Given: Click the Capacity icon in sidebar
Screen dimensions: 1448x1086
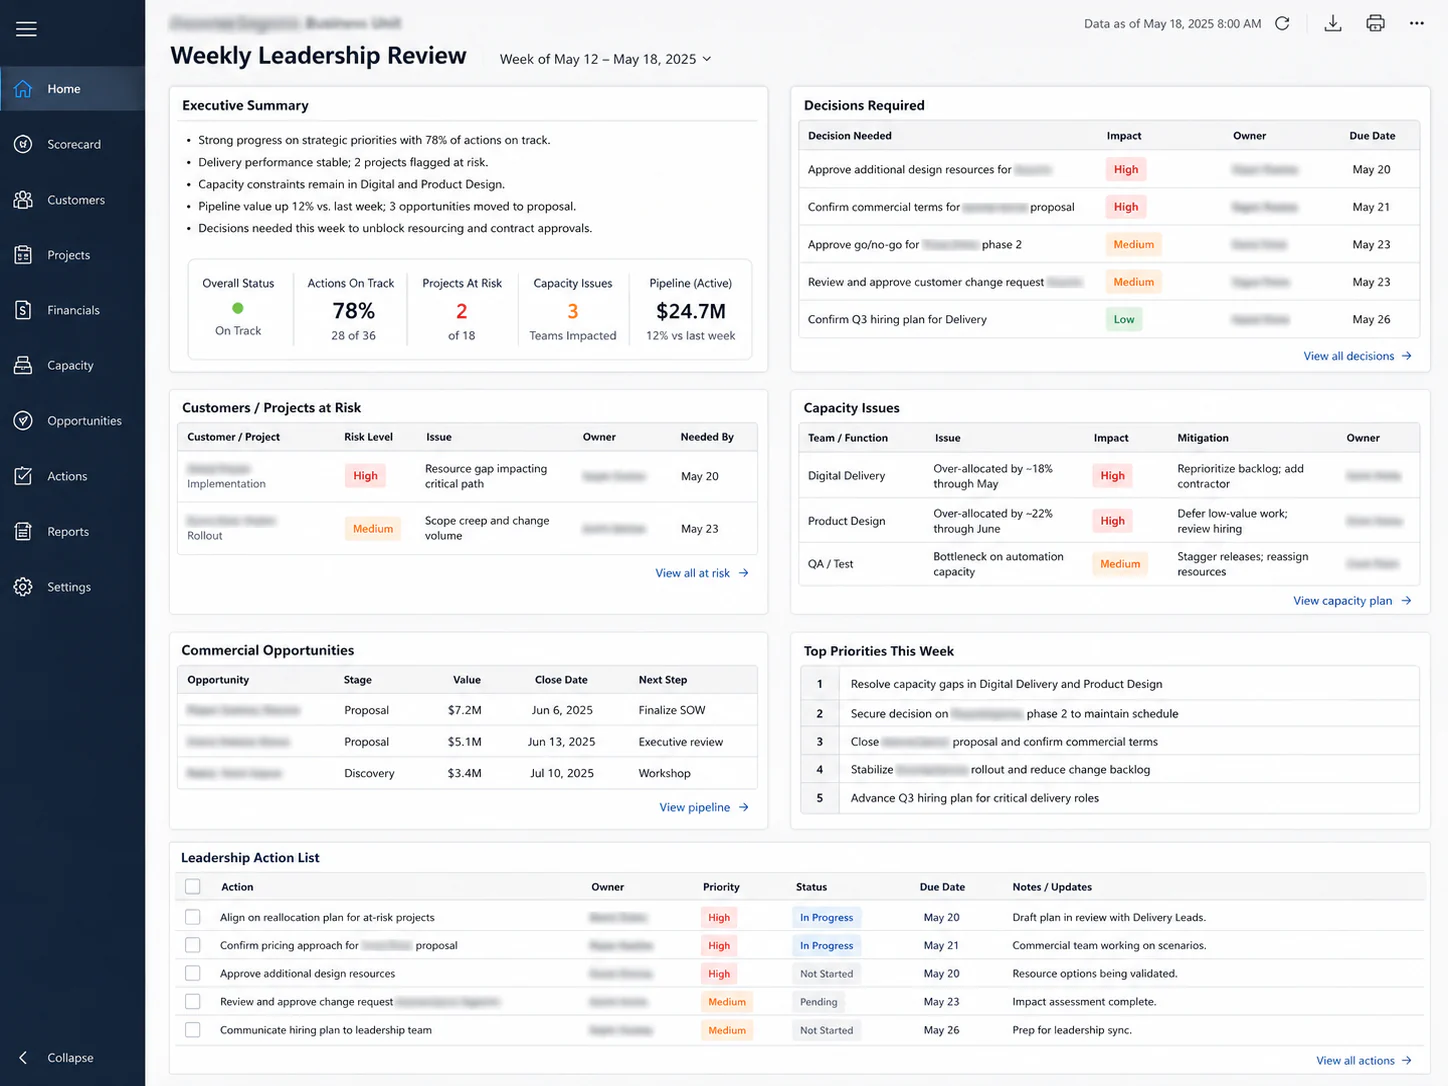Looking at the screenshot, I should click(x=23, y=365).
